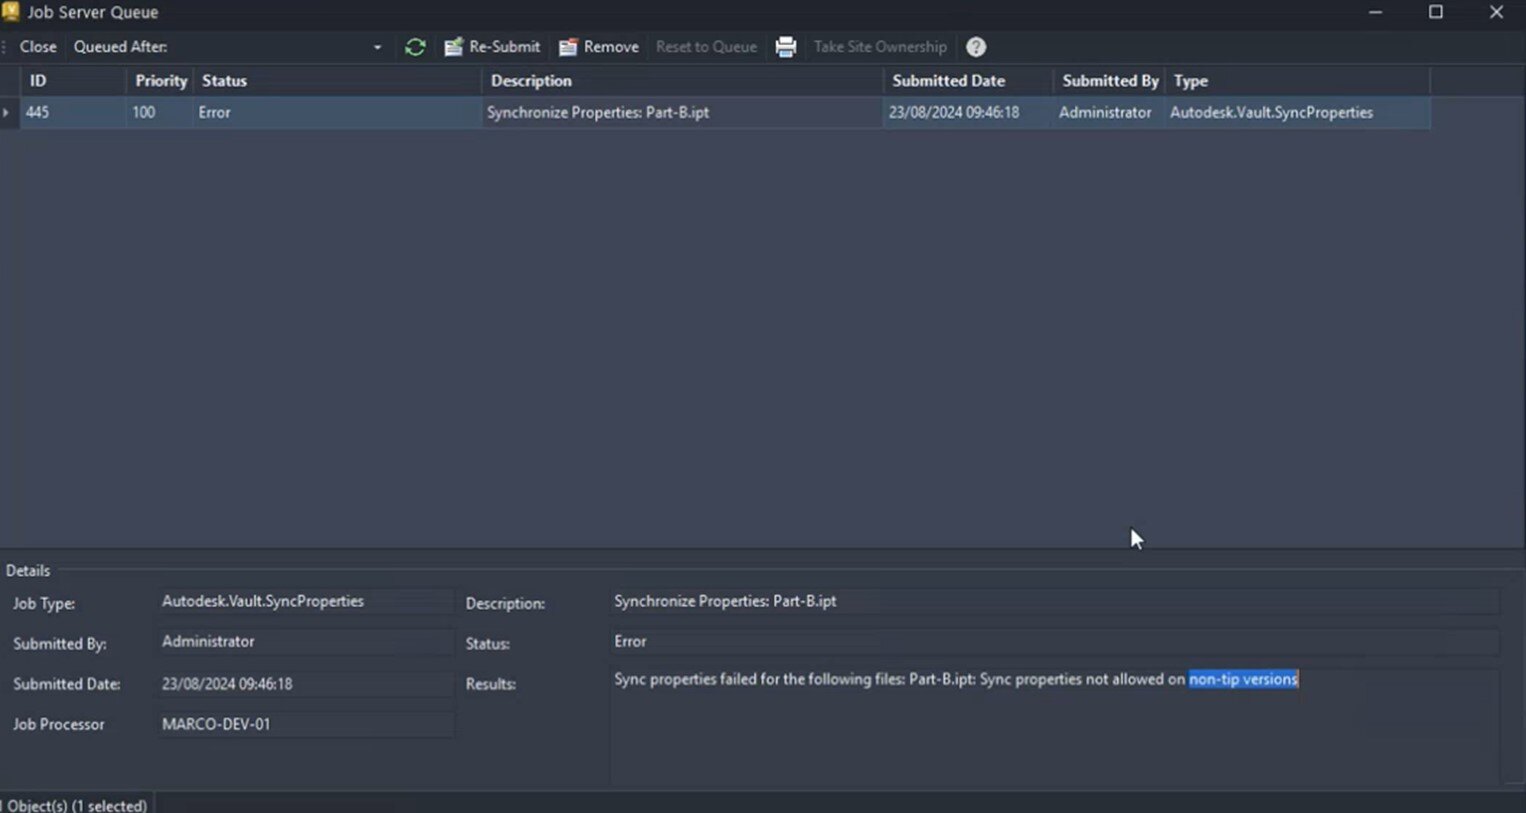Click the Job Server Queue title icon
Screen dimensions: 1526x813
coord(11,12)
